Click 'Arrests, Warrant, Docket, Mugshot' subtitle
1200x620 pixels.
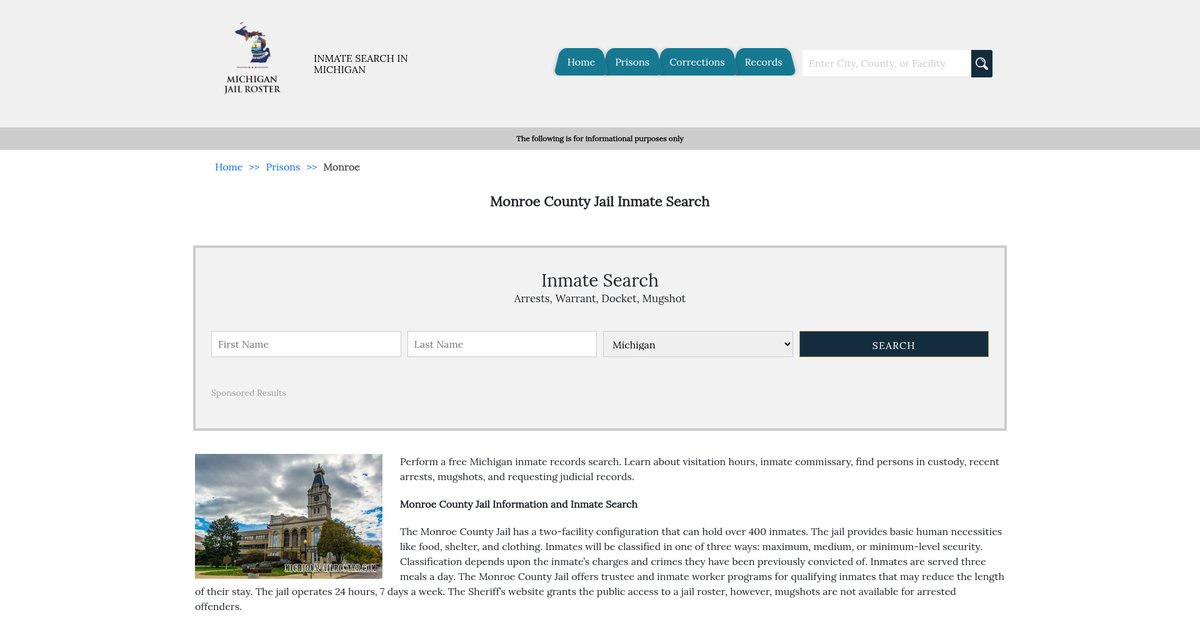tap(600, 299)
